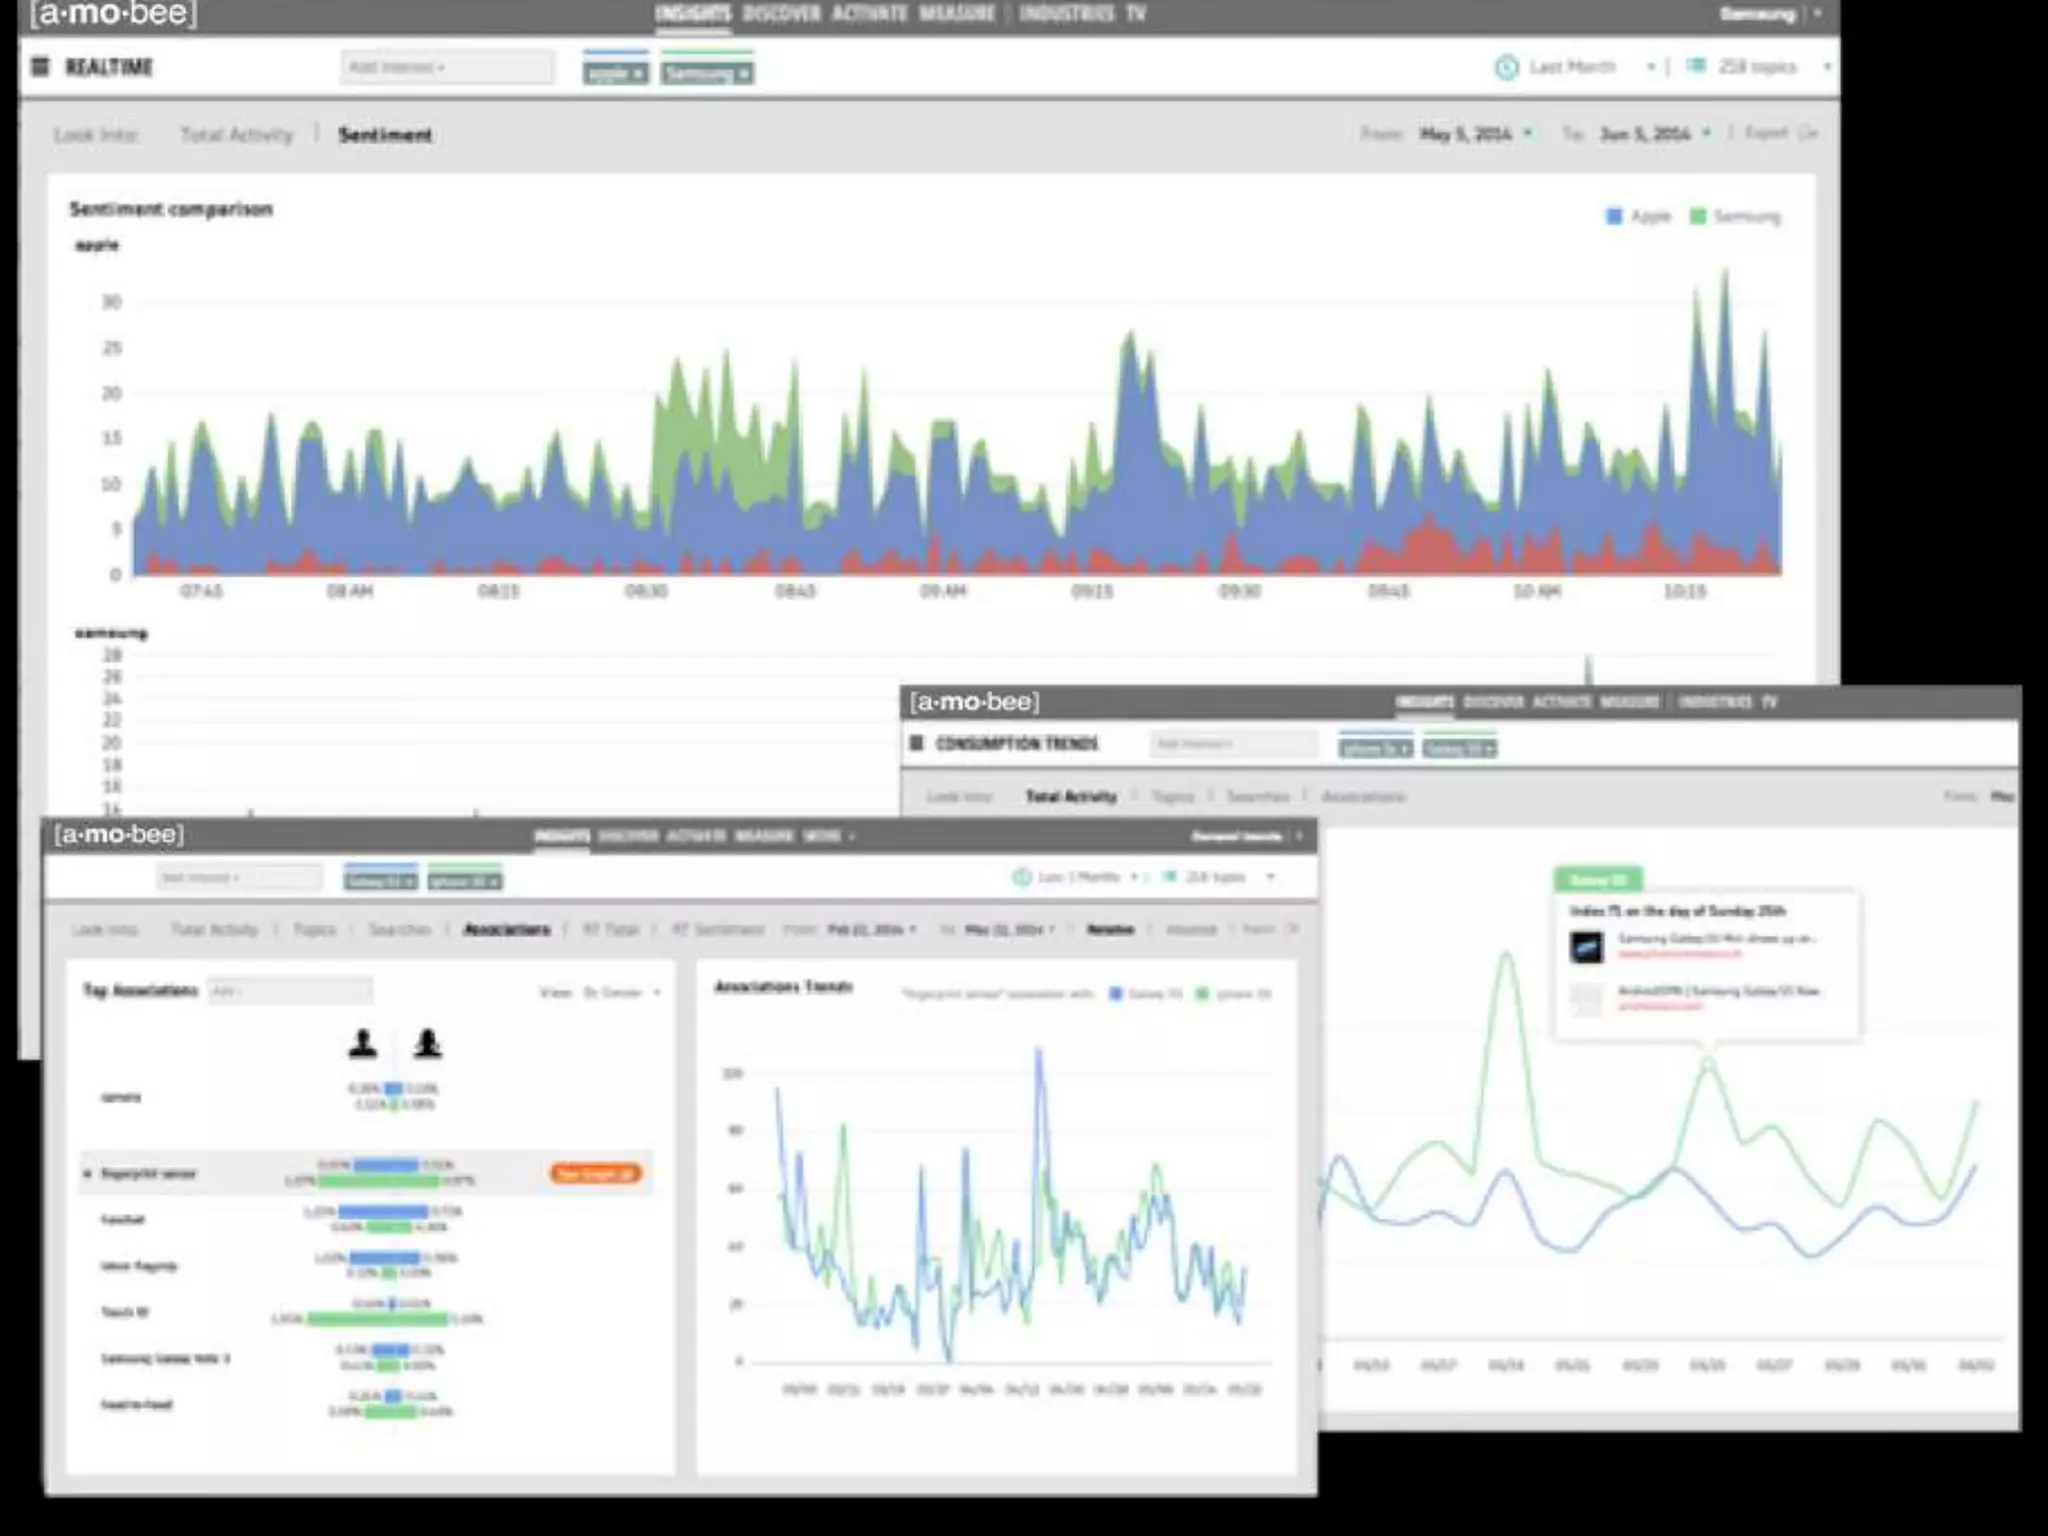
Task: Open DISCOVER in the top navigation bar
Action: (781, 14)
